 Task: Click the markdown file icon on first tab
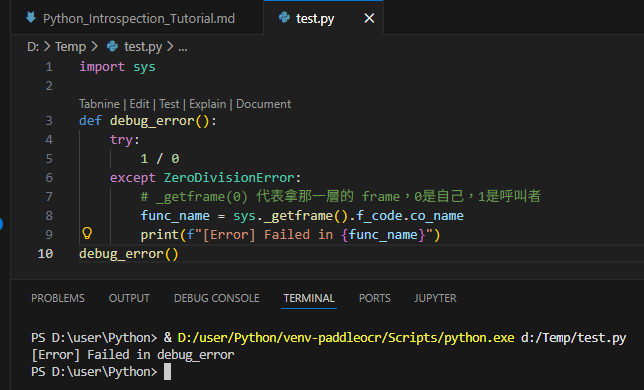[x=31, y=18]
